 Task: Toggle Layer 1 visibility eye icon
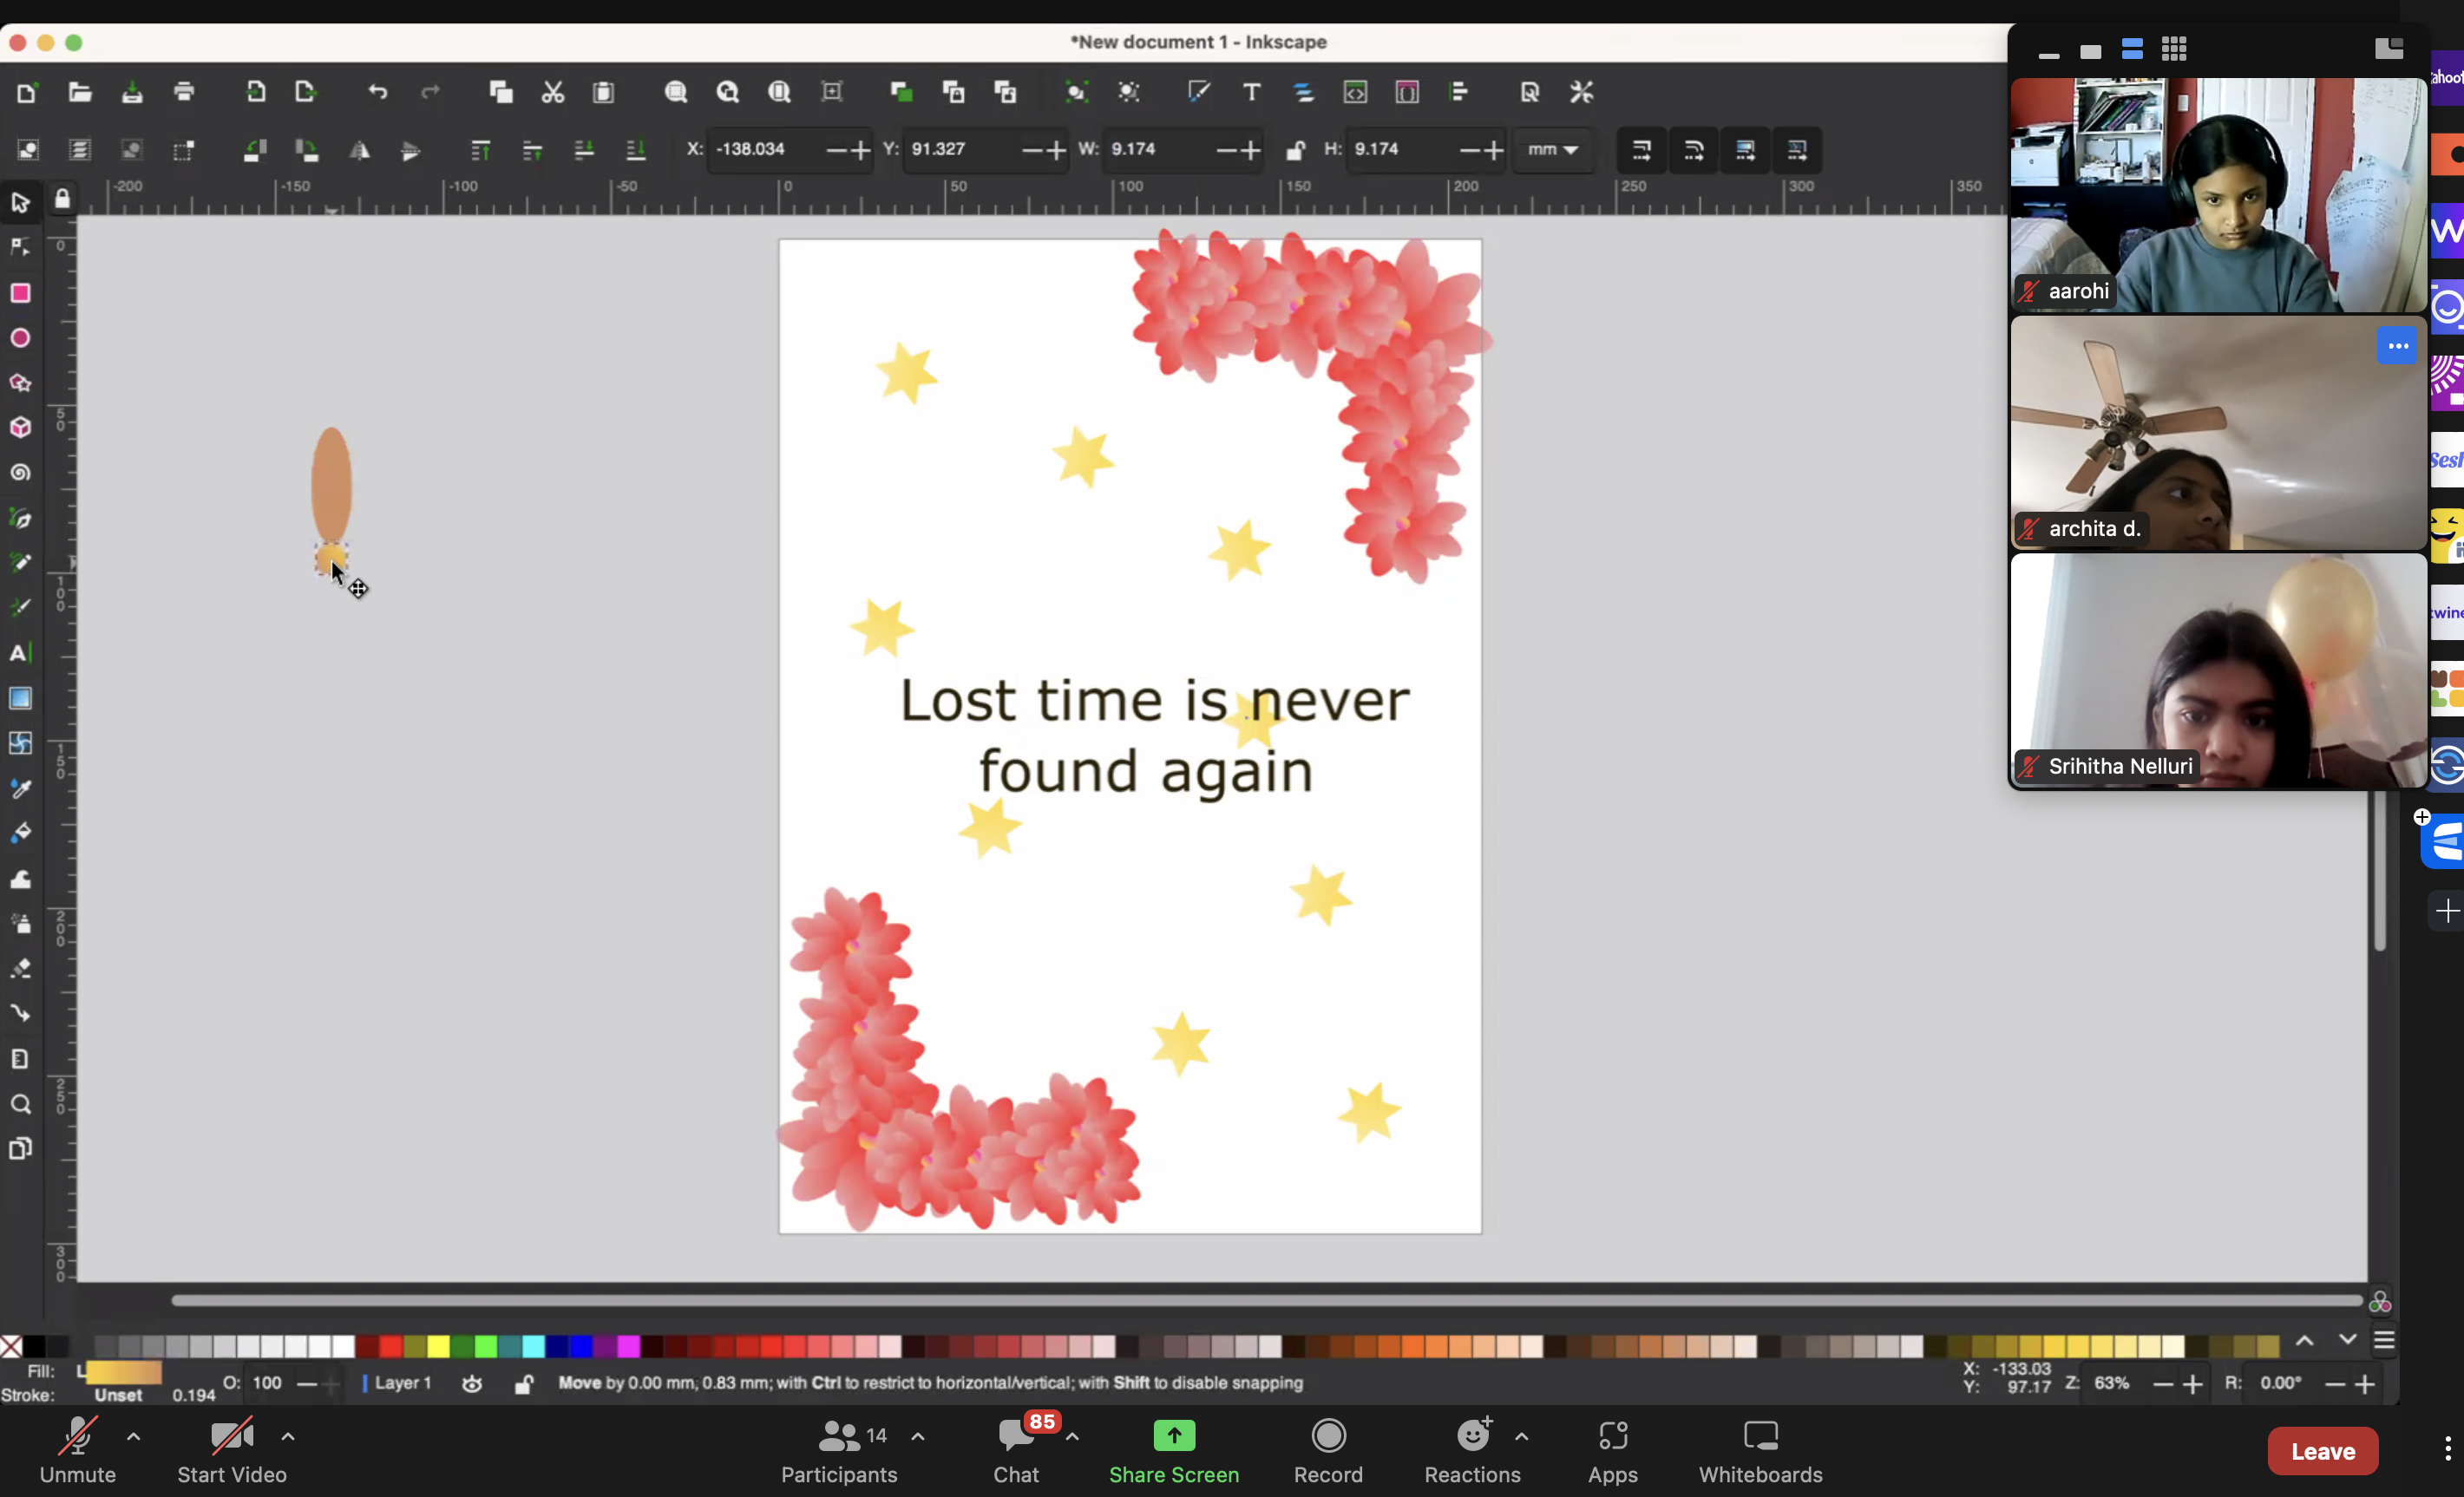[472, 1383]
